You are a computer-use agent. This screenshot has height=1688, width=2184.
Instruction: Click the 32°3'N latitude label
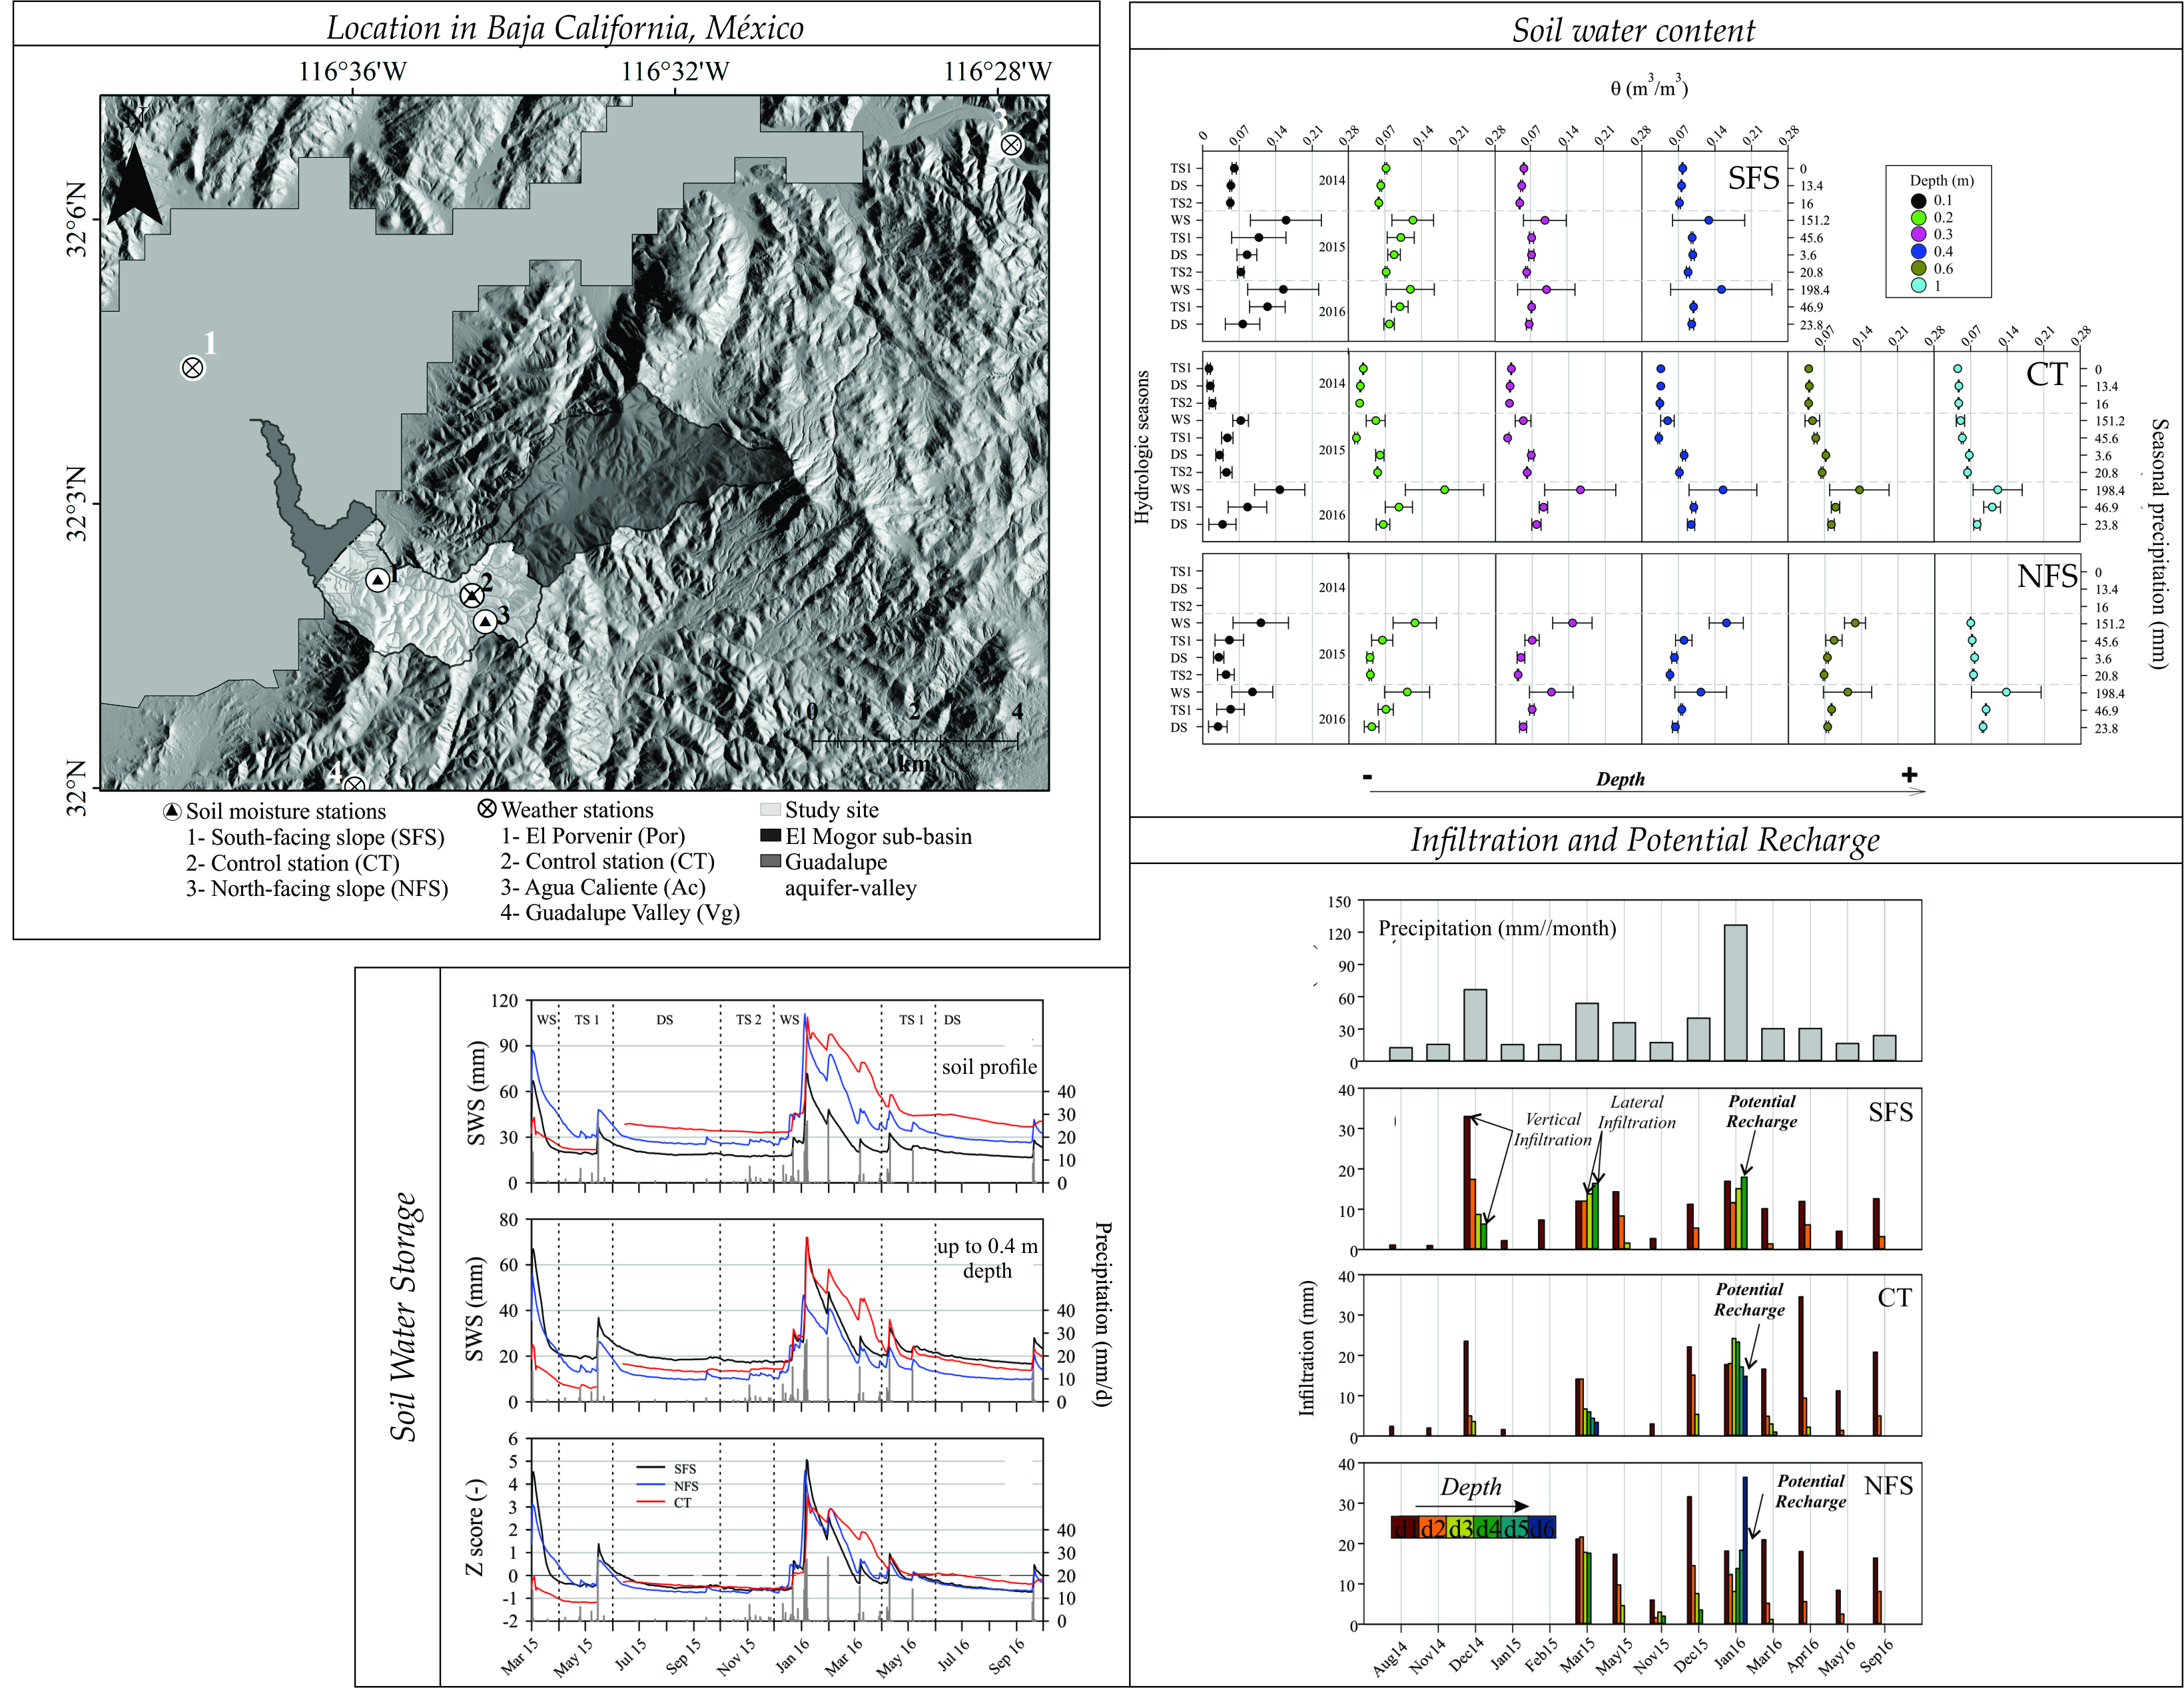[x=77, y=503]
